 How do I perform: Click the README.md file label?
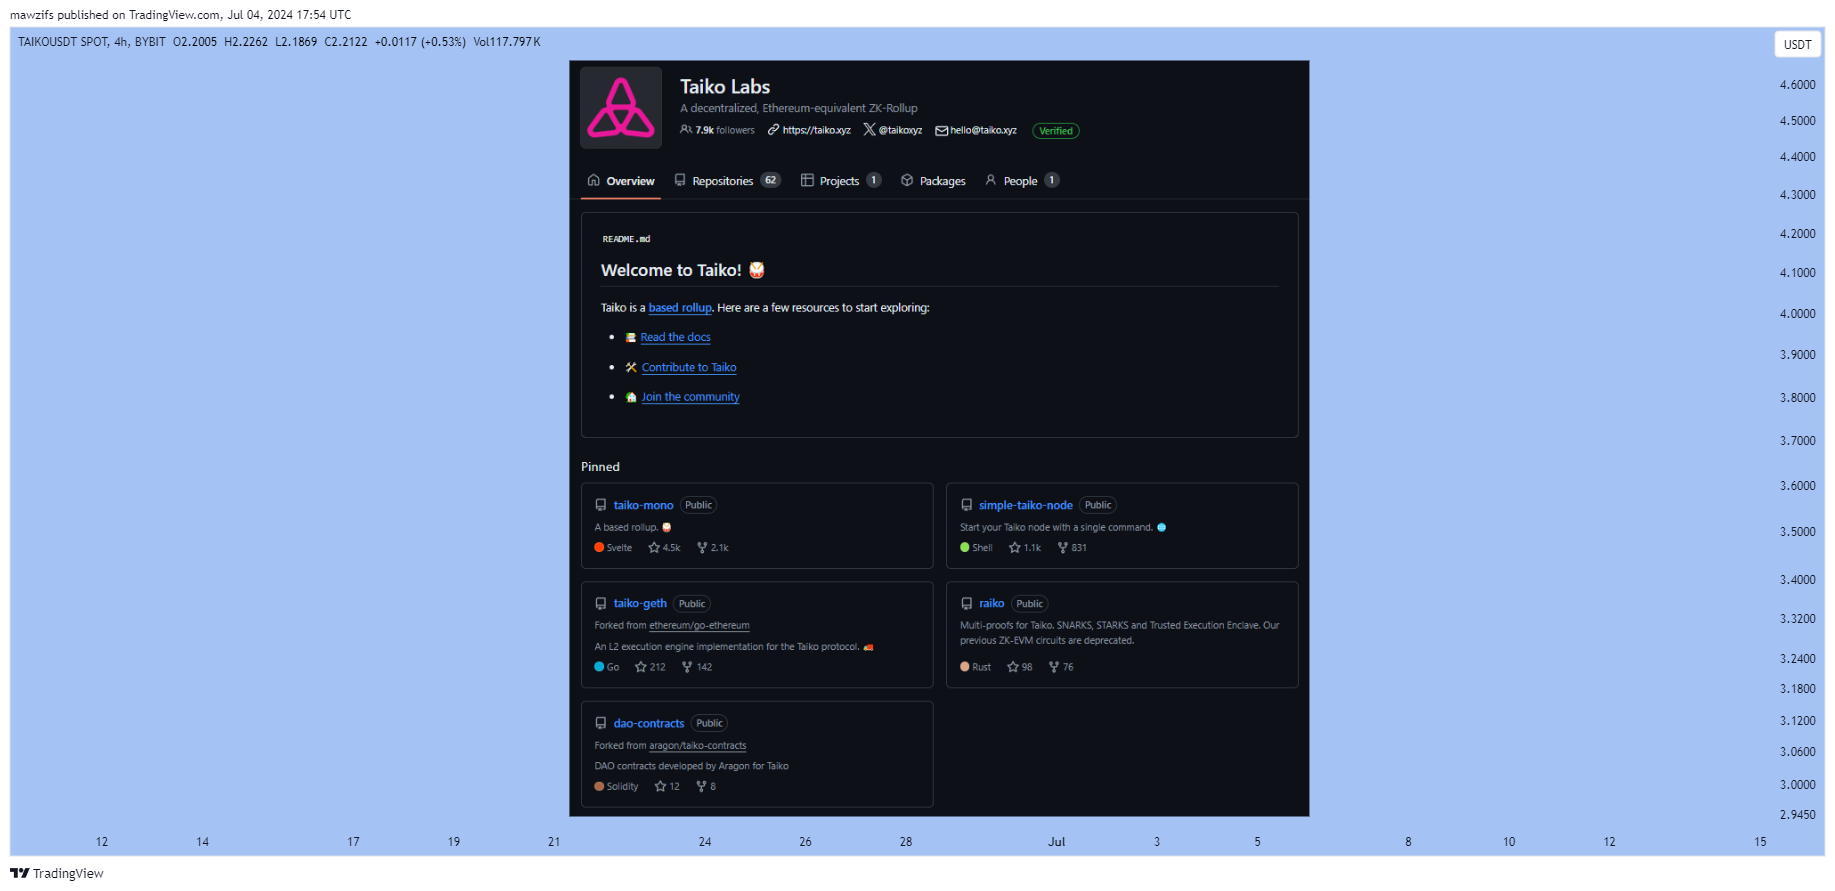click(x=626, y=239)
